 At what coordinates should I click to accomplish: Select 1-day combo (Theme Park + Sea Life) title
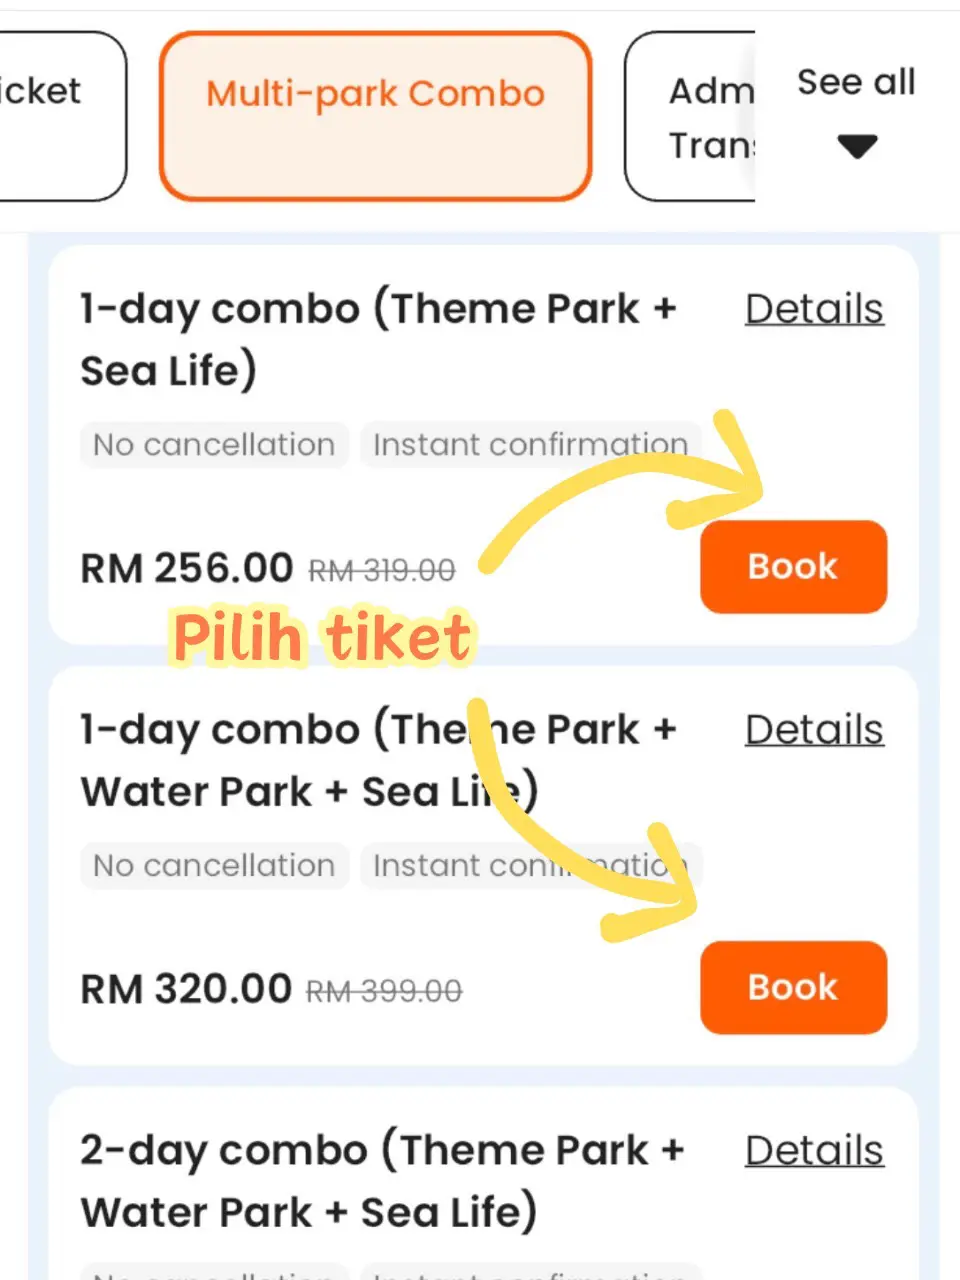pyautogui.click(x=378, y=339)
